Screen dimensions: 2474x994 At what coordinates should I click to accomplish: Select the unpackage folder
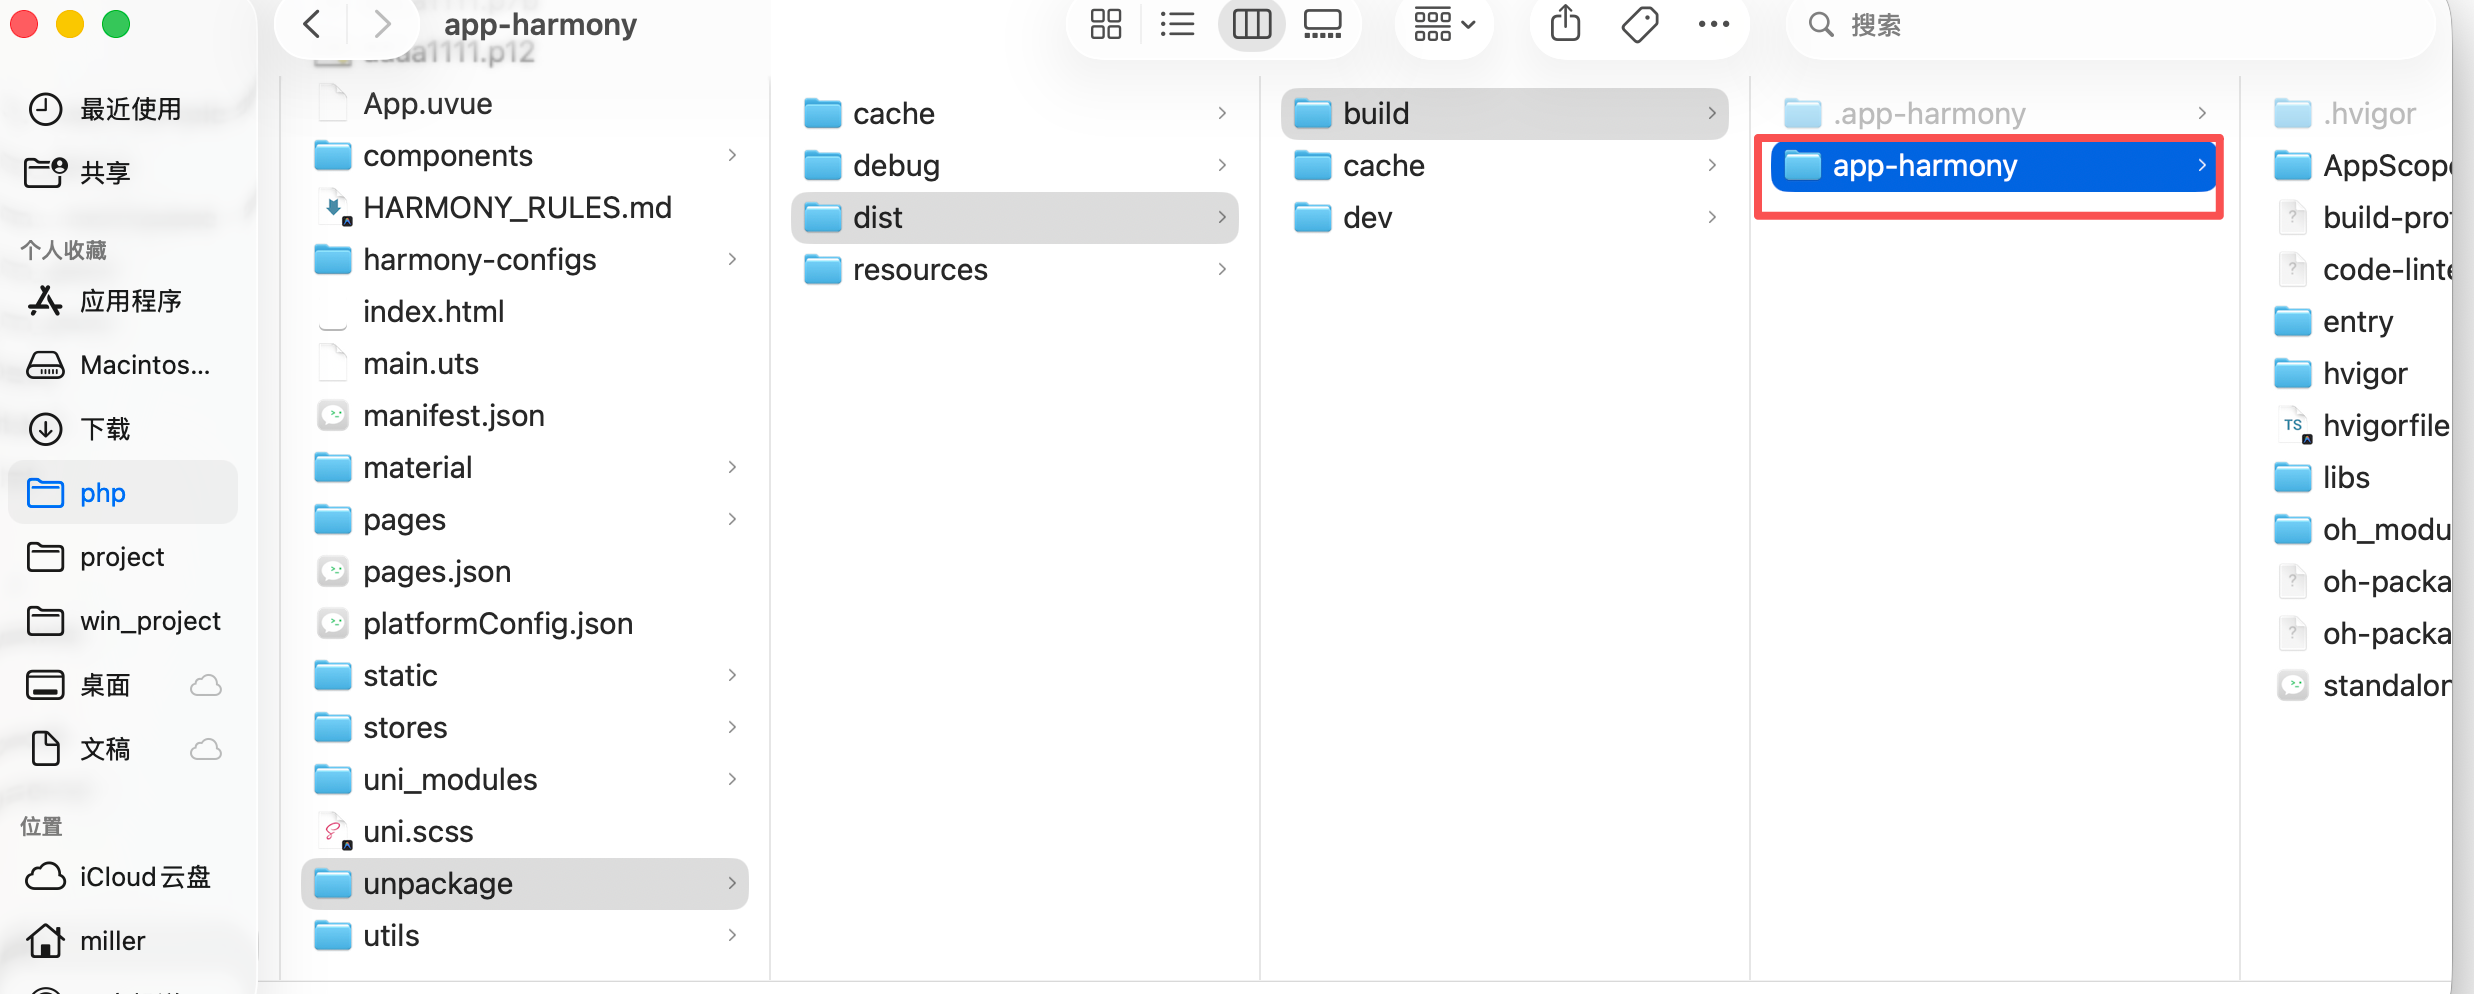tap(524, 884)
